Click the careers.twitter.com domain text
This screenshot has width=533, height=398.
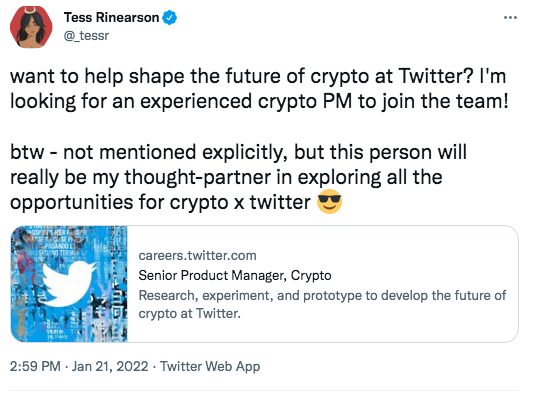pyautogui.click(x=197, y=256)
